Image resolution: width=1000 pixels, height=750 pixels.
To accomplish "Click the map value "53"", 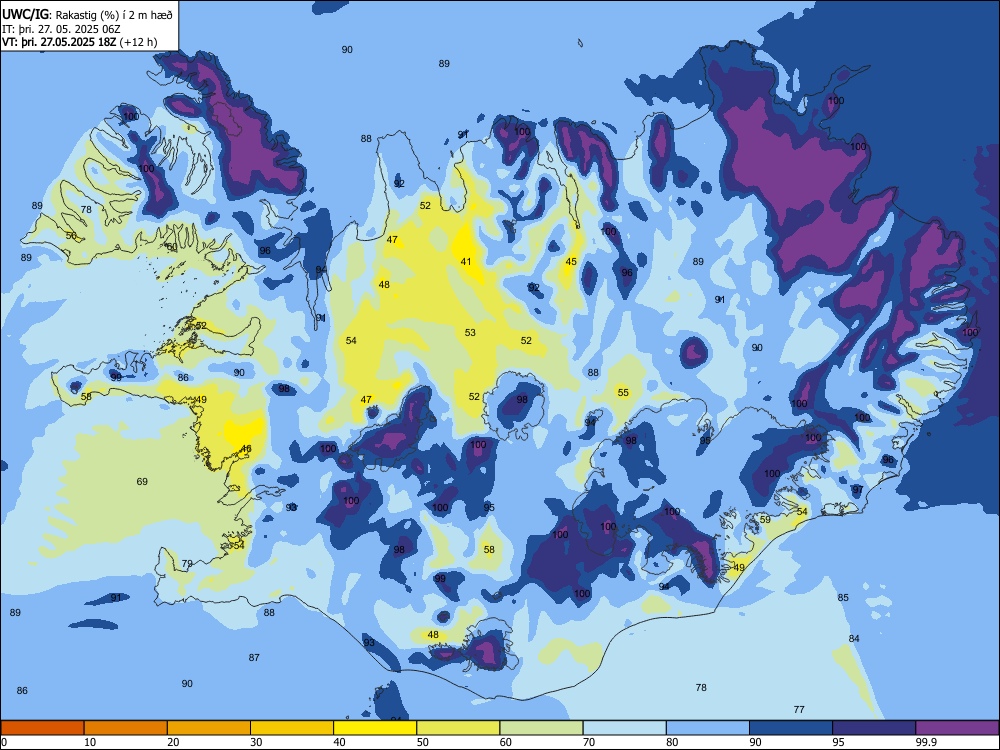I will (470, 332).
